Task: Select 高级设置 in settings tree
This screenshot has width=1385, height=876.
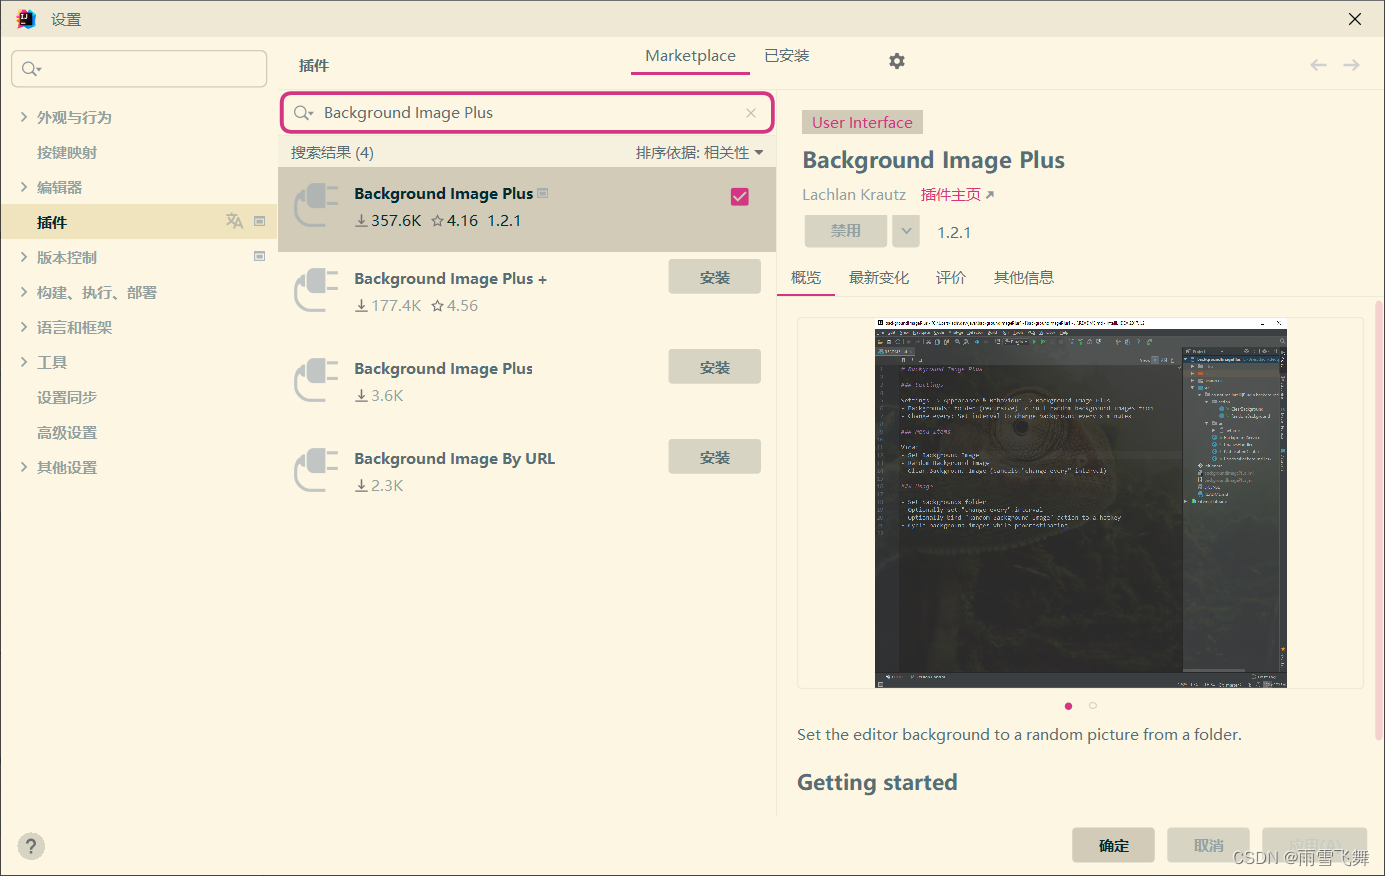Action: (x=67, y=432)
